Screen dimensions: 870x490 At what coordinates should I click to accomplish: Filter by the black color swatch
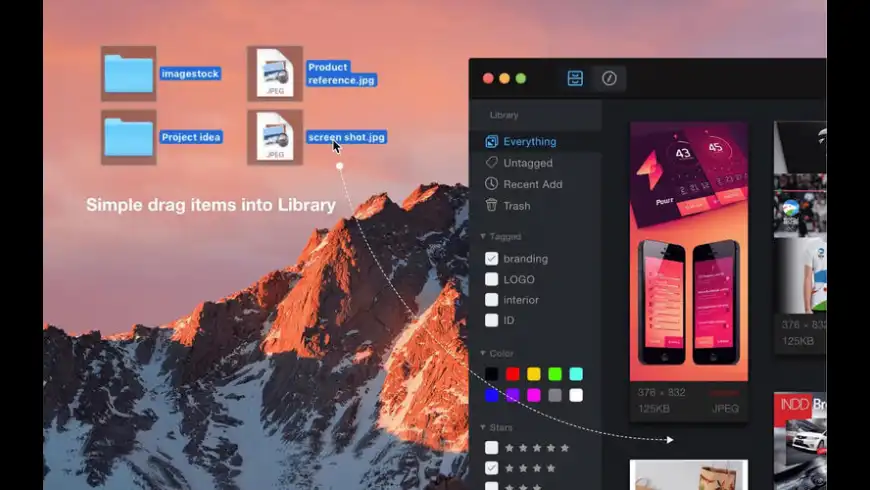(x=492, y=374)
